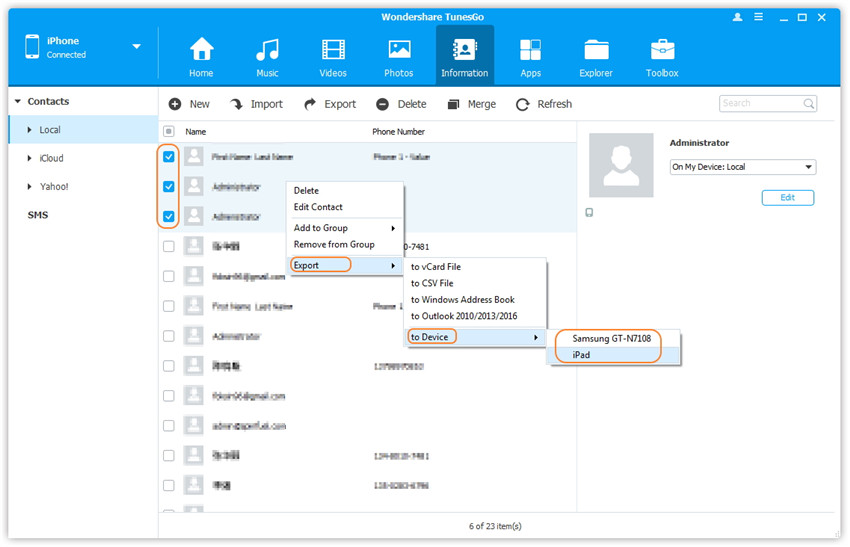
Task: Toggle the select-all checkbox in header
Action: (x=169, y=131)
